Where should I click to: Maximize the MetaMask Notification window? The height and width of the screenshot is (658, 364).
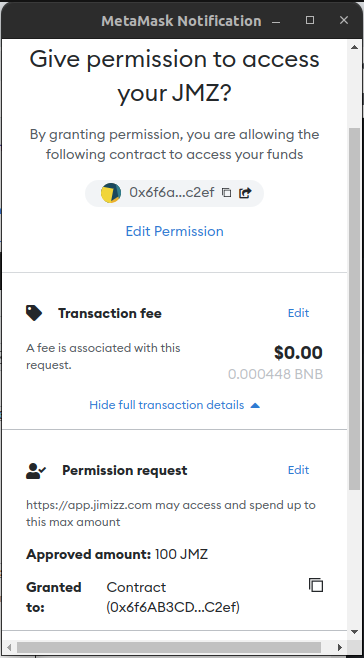coord(310,20)
